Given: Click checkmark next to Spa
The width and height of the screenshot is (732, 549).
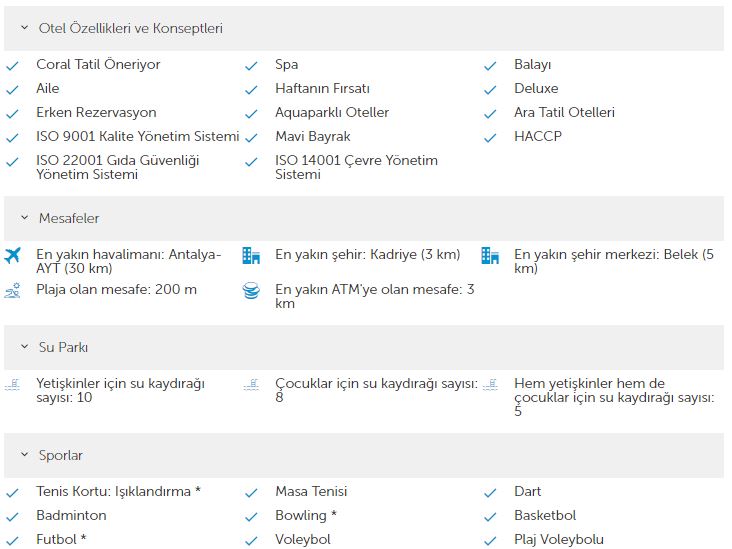Looking at the screenshot, I should coord(251,66).
